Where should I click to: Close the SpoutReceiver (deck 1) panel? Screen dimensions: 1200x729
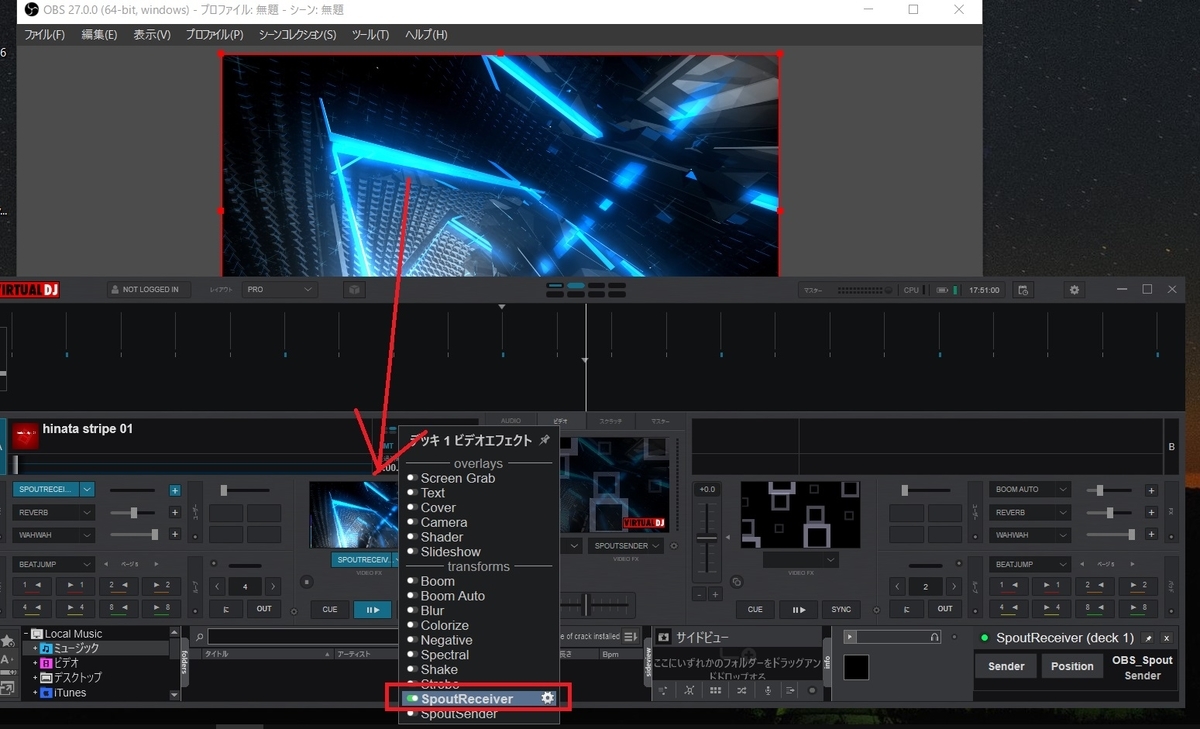pos(1166,638)
